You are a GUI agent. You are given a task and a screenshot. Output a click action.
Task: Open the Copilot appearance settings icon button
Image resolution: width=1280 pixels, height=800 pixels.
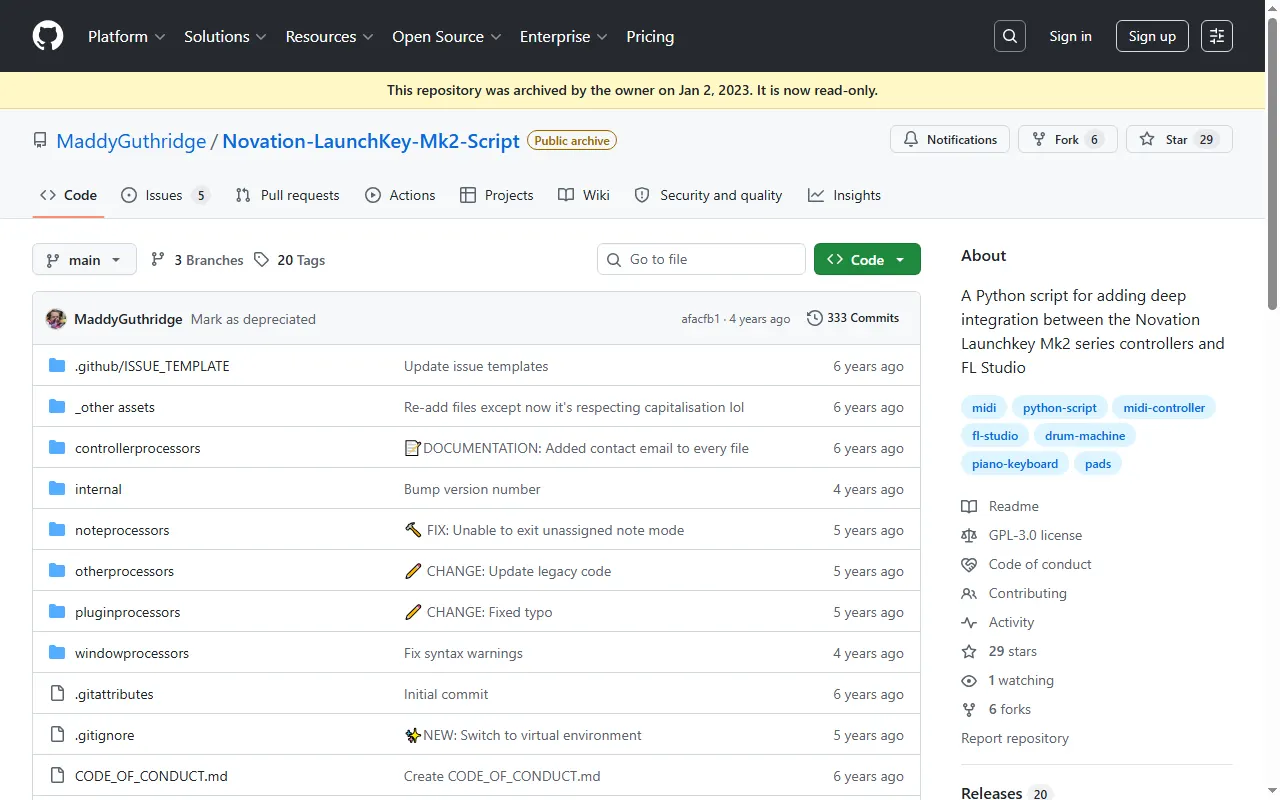[x=1217, y=36]
